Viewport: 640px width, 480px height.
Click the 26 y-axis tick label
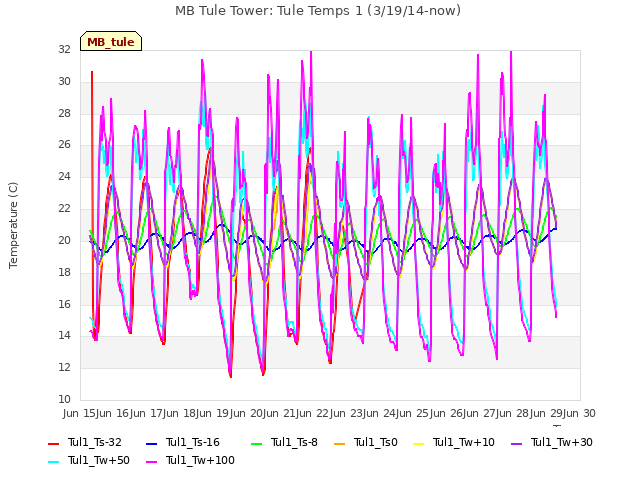(x=64, y=145)
